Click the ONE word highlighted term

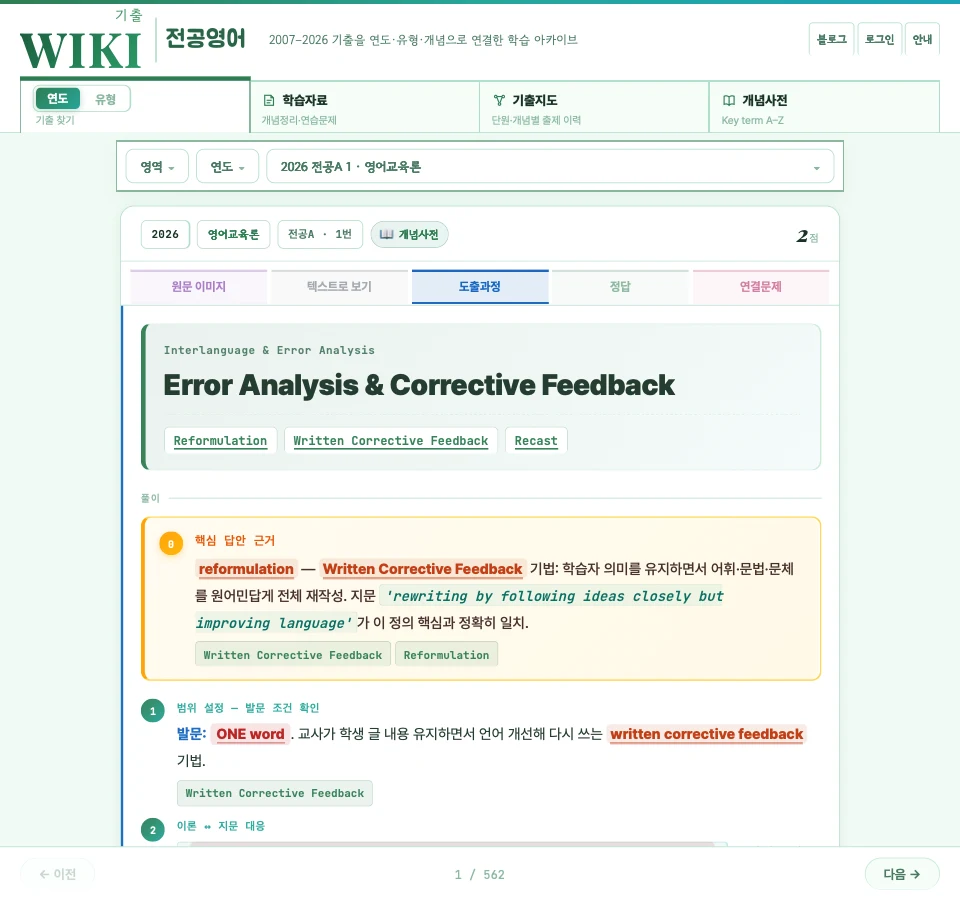[250, 734]
